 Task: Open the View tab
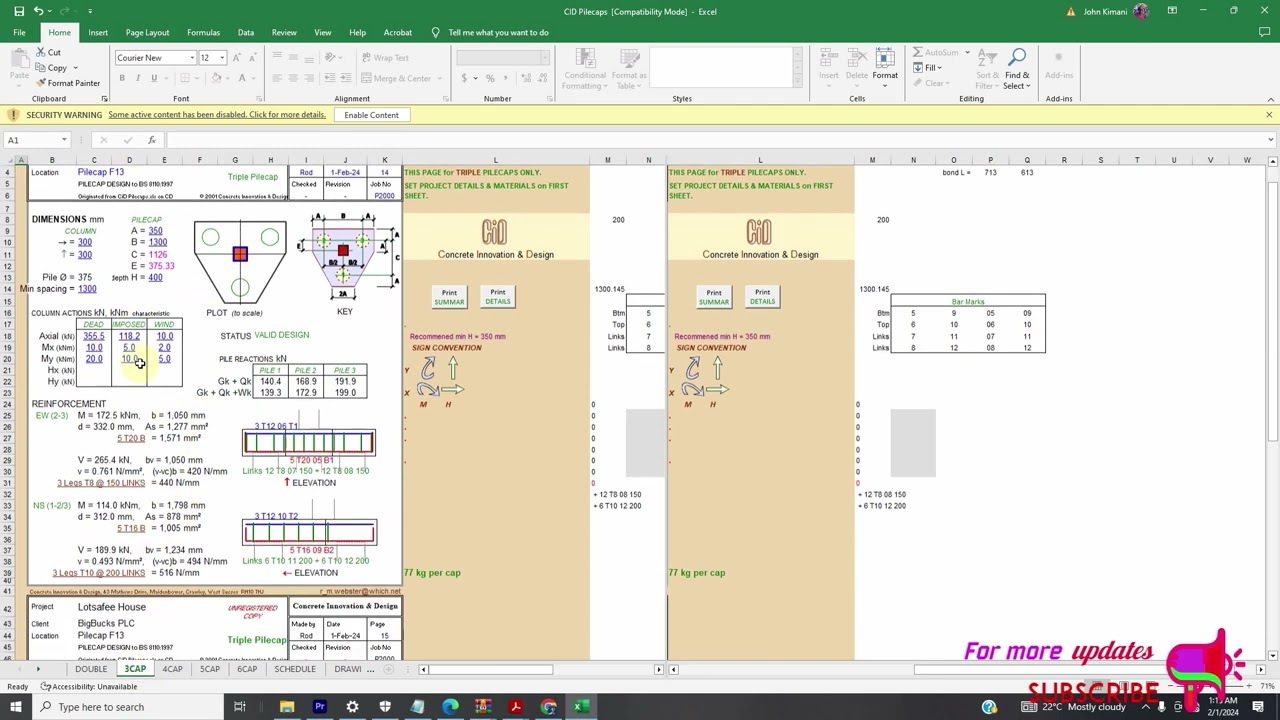[323, 32]
